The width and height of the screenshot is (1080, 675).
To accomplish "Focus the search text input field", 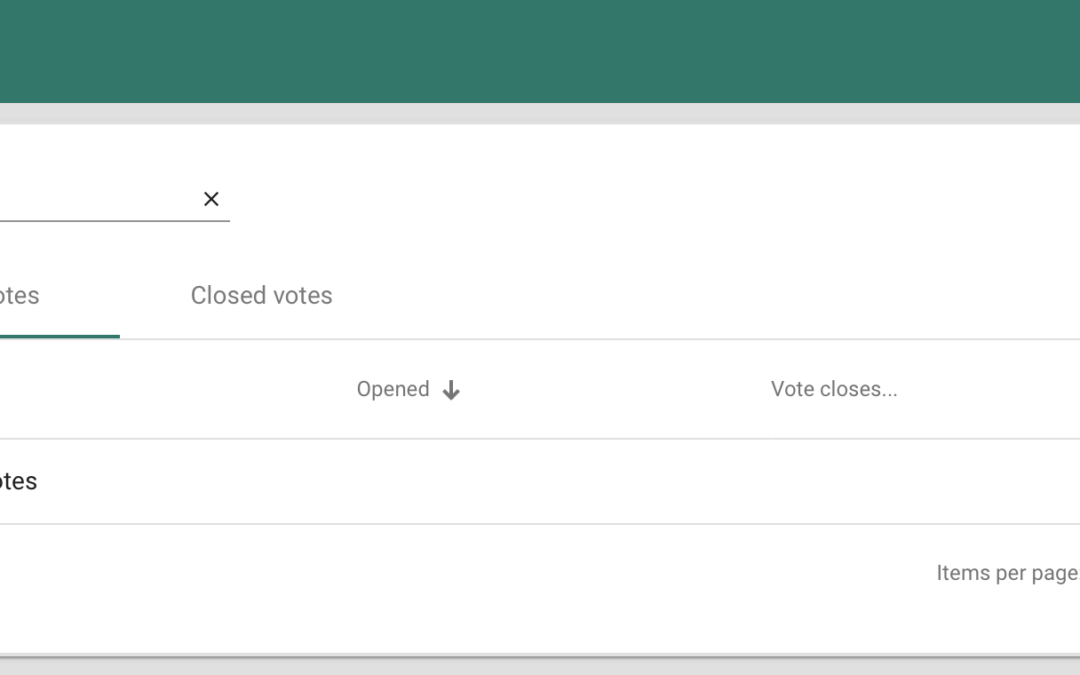I will tap(90, 199).
